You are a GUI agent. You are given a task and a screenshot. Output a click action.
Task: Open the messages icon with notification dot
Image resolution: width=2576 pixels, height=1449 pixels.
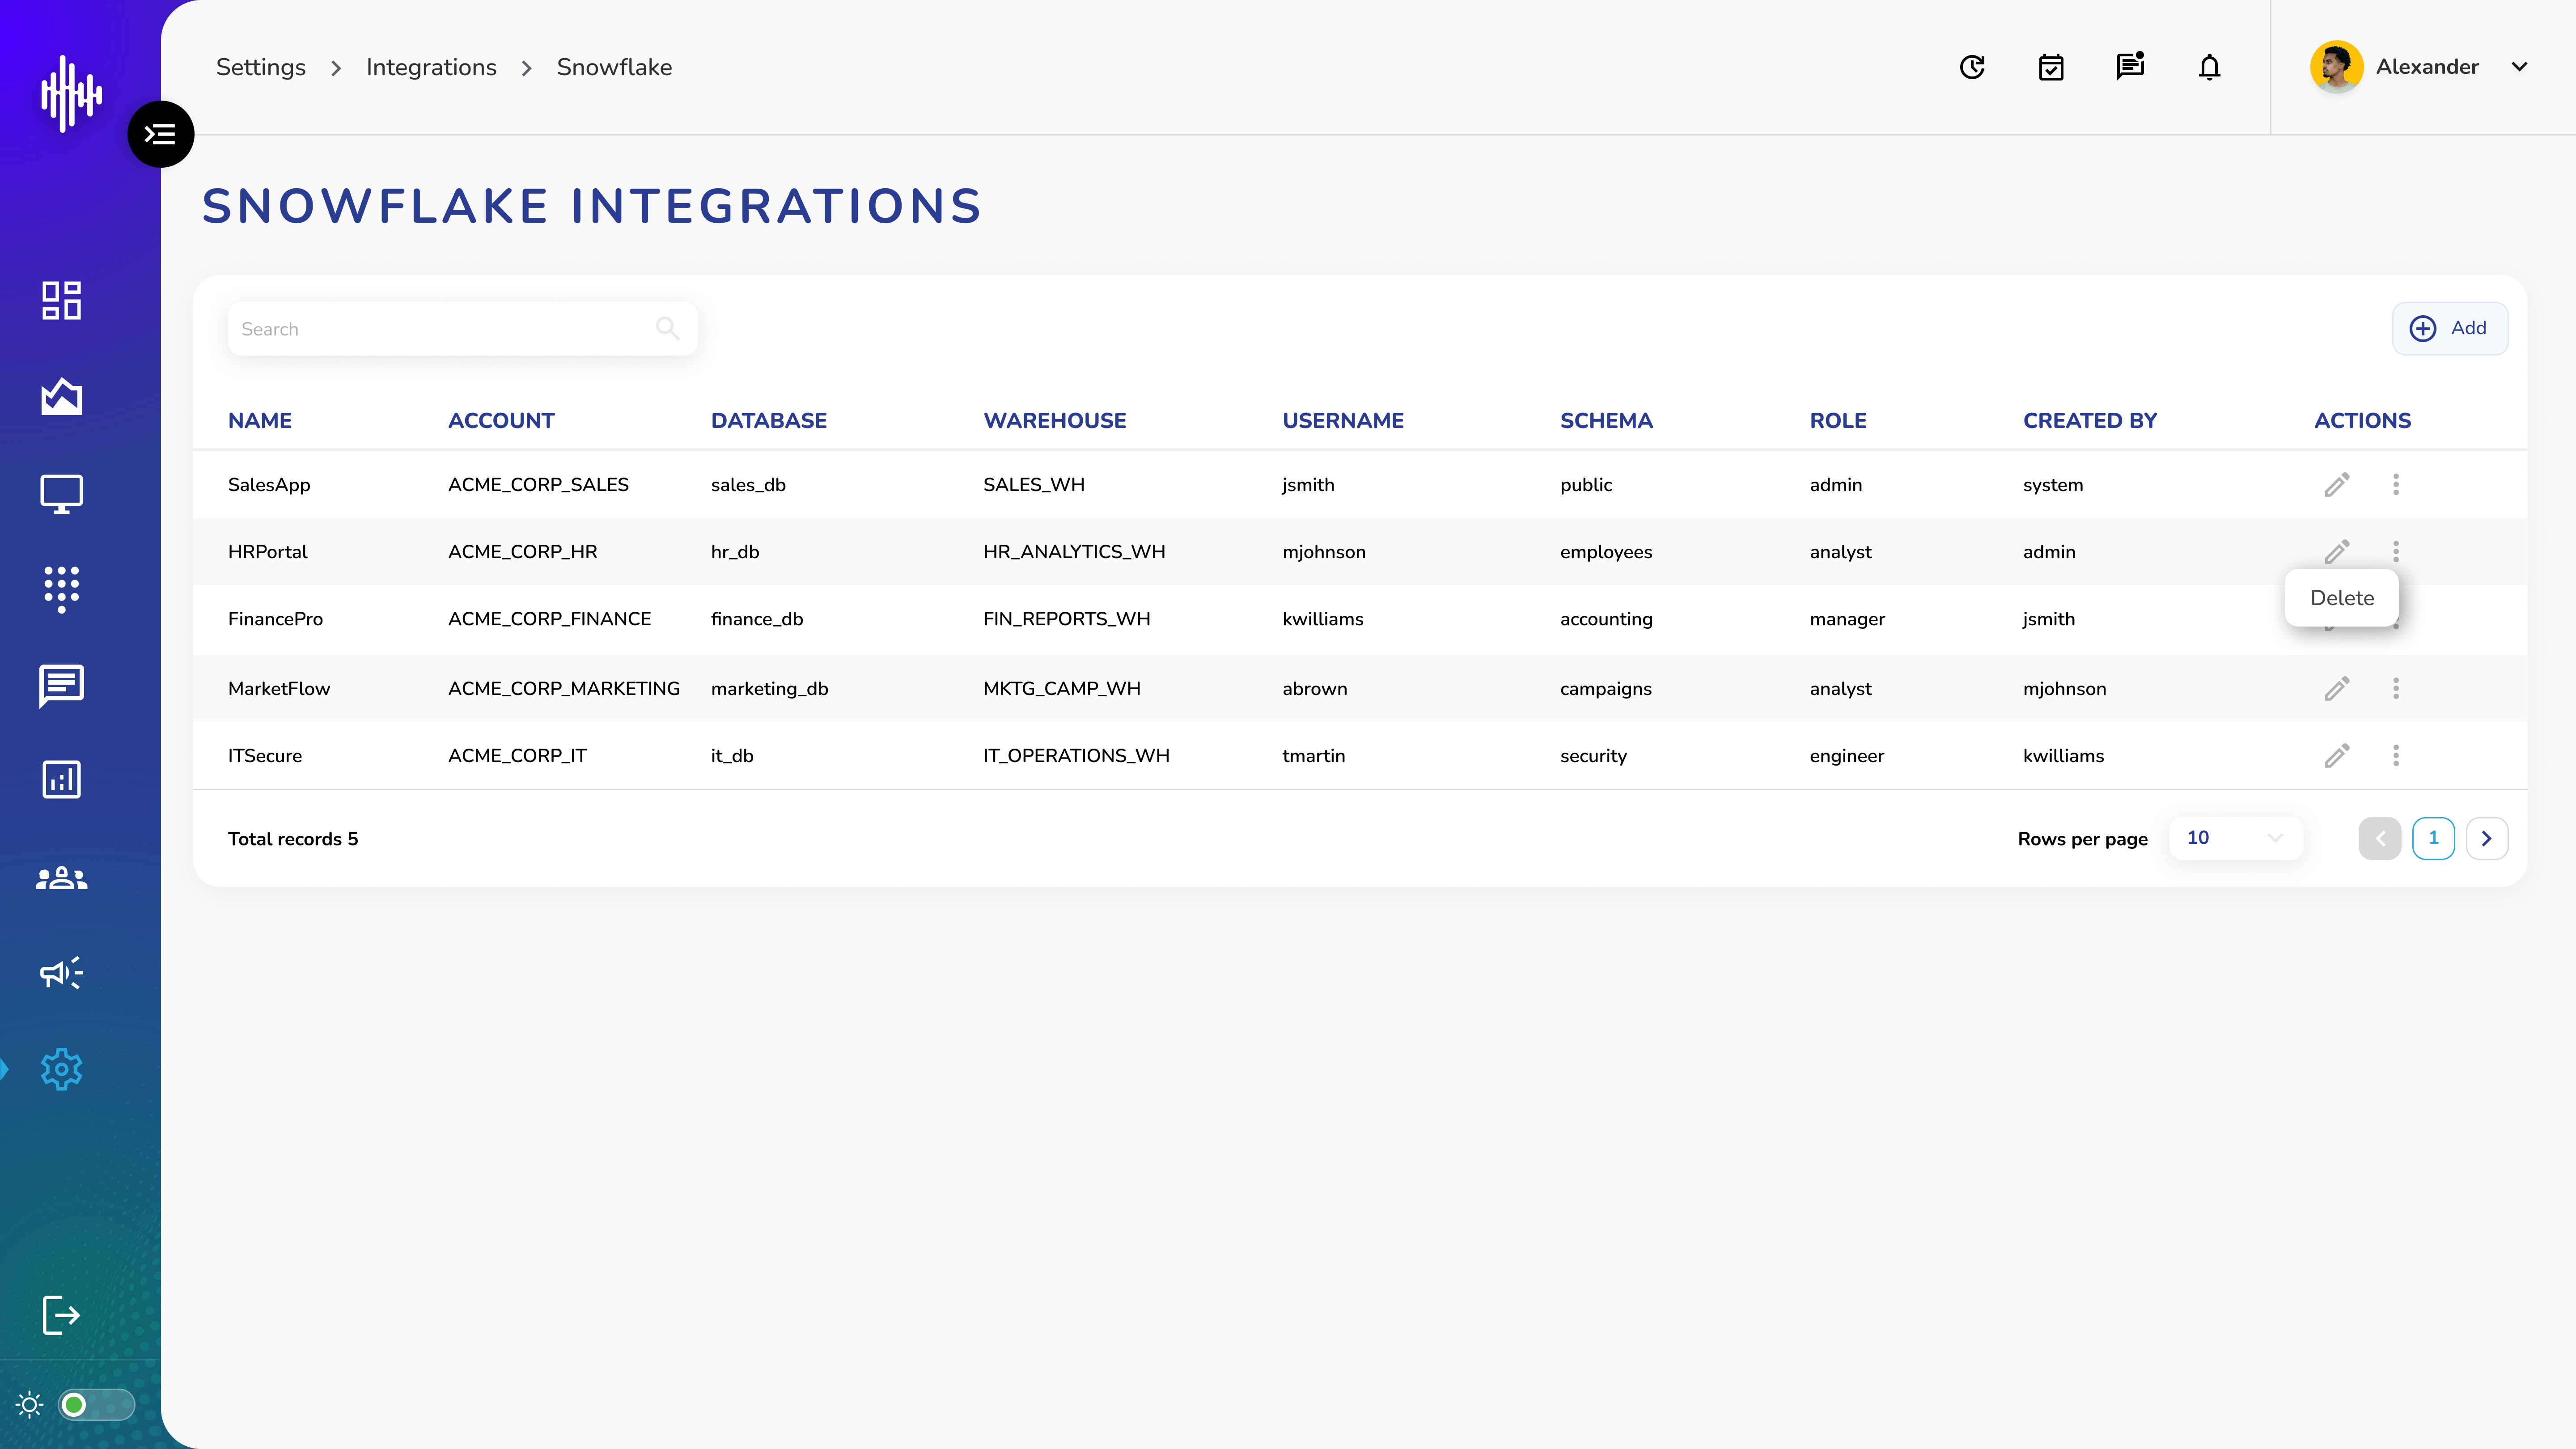2130,66
